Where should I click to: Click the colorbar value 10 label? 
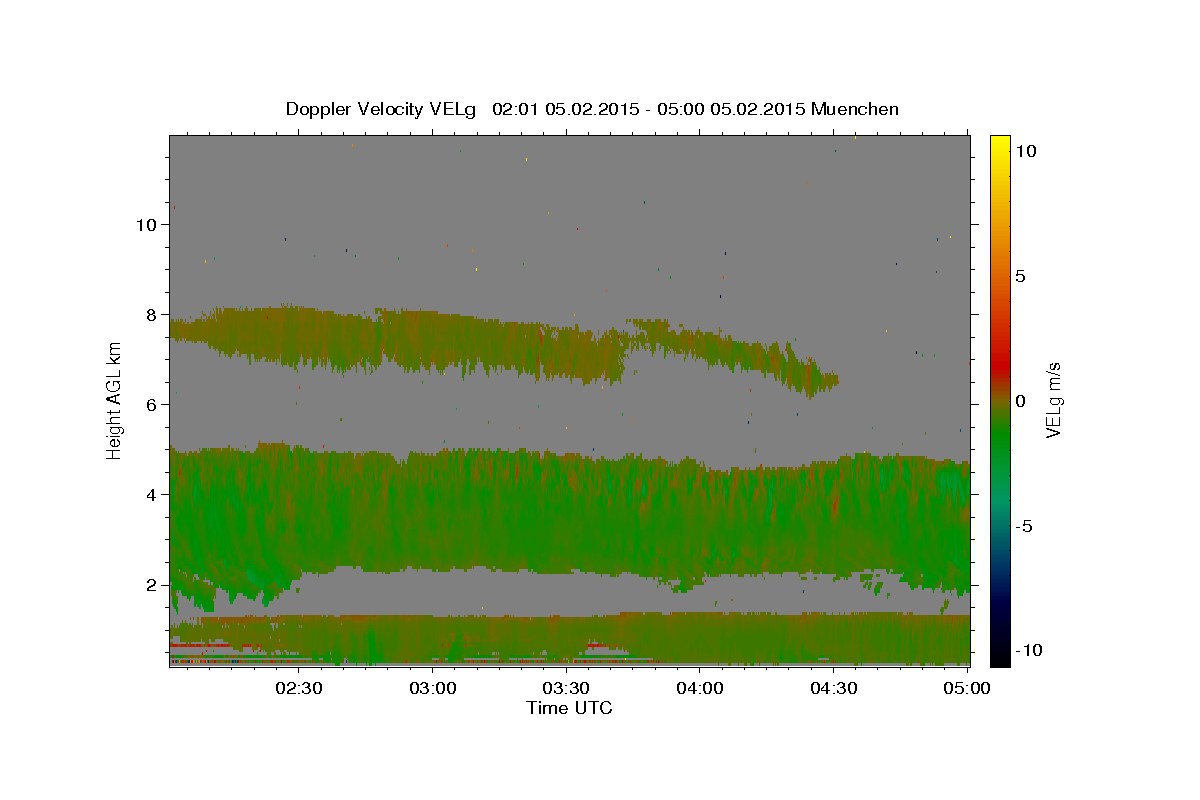(1025, 151)
